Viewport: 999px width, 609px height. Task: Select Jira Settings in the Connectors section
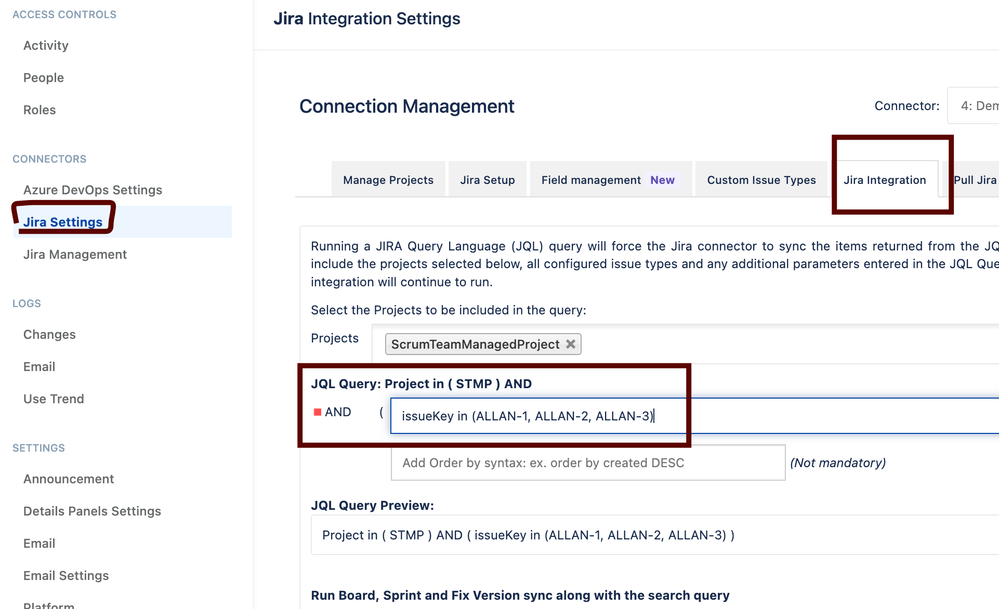click(62, 222)
